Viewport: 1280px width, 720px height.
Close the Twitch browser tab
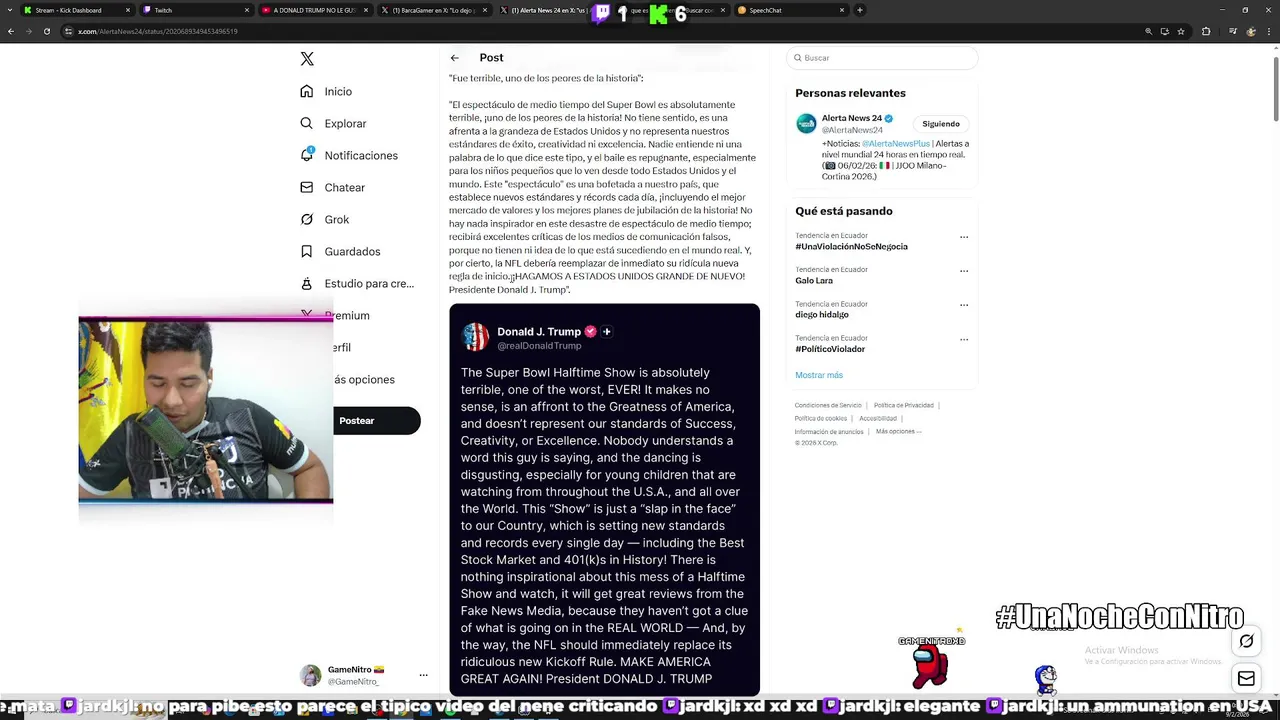[247, 10]
